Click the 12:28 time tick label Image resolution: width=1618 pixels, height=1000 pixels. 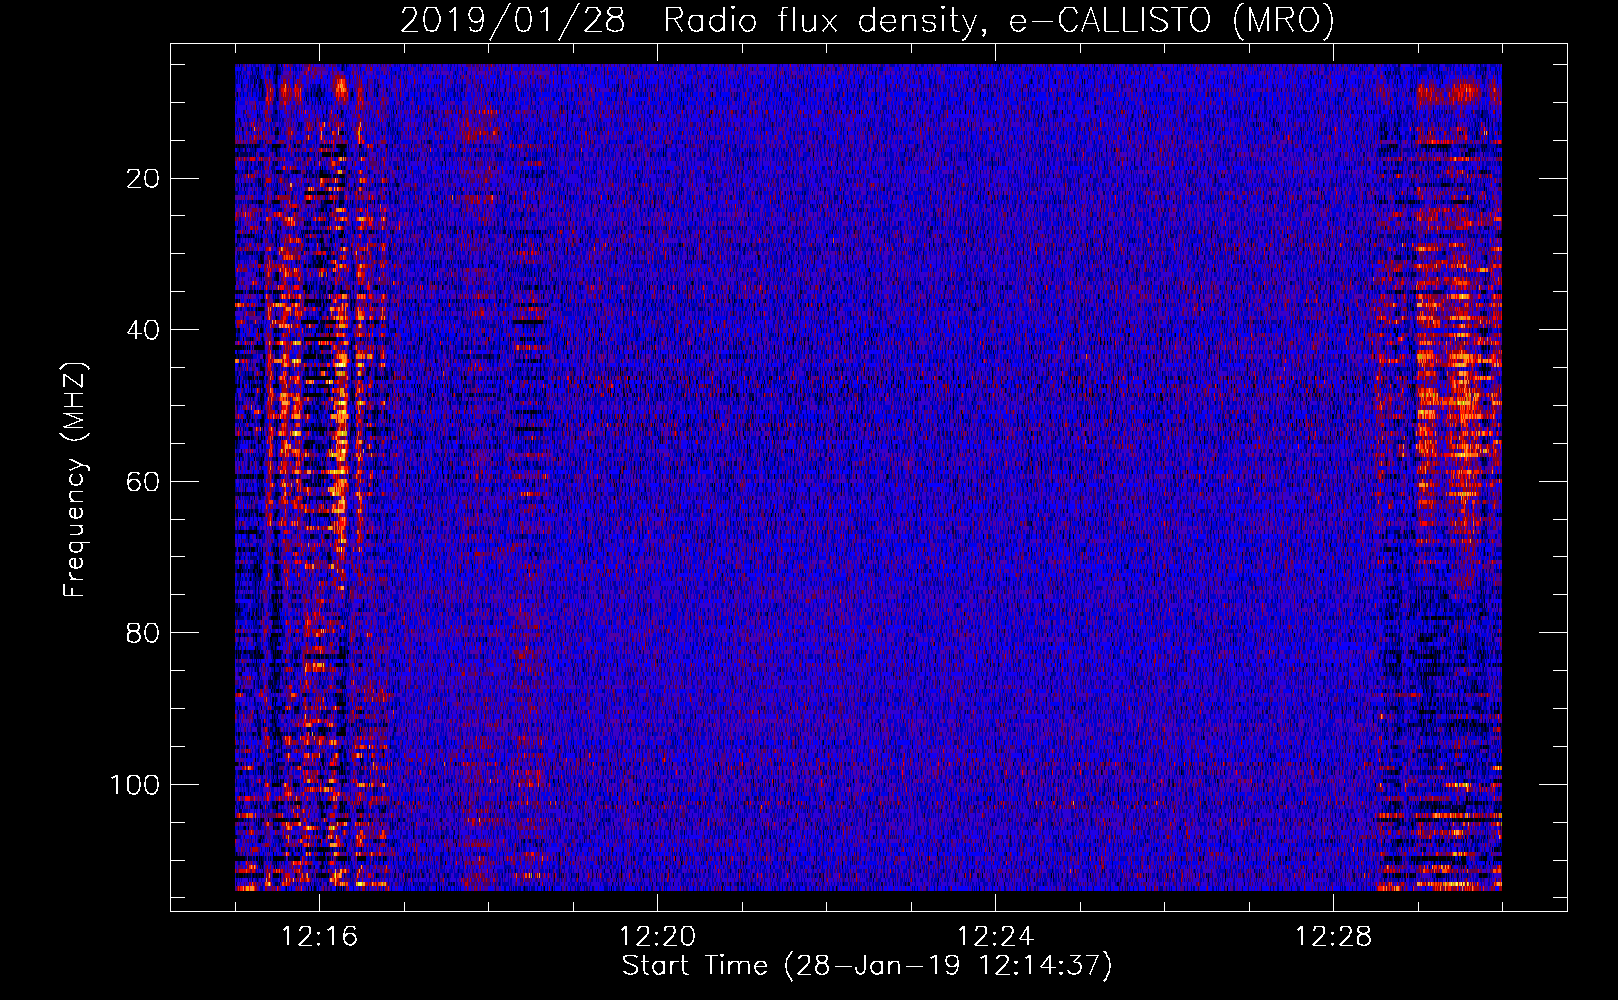pos(1333,937)
